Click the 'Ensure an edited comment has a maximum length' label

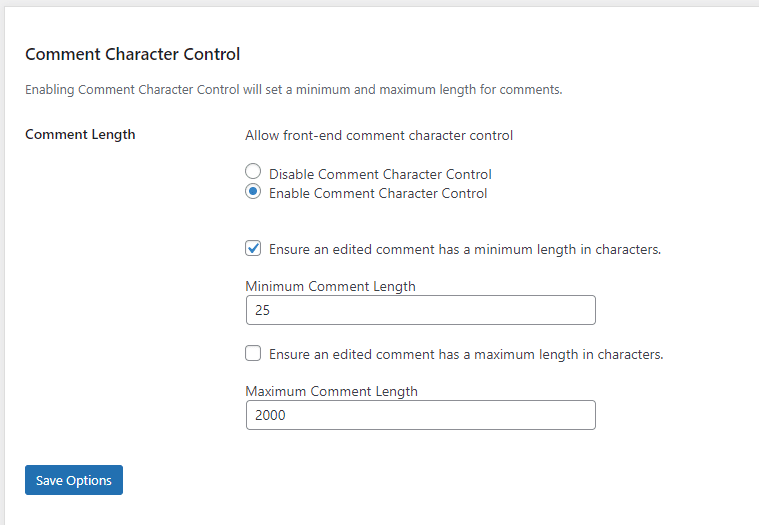(x=466, y=355)
